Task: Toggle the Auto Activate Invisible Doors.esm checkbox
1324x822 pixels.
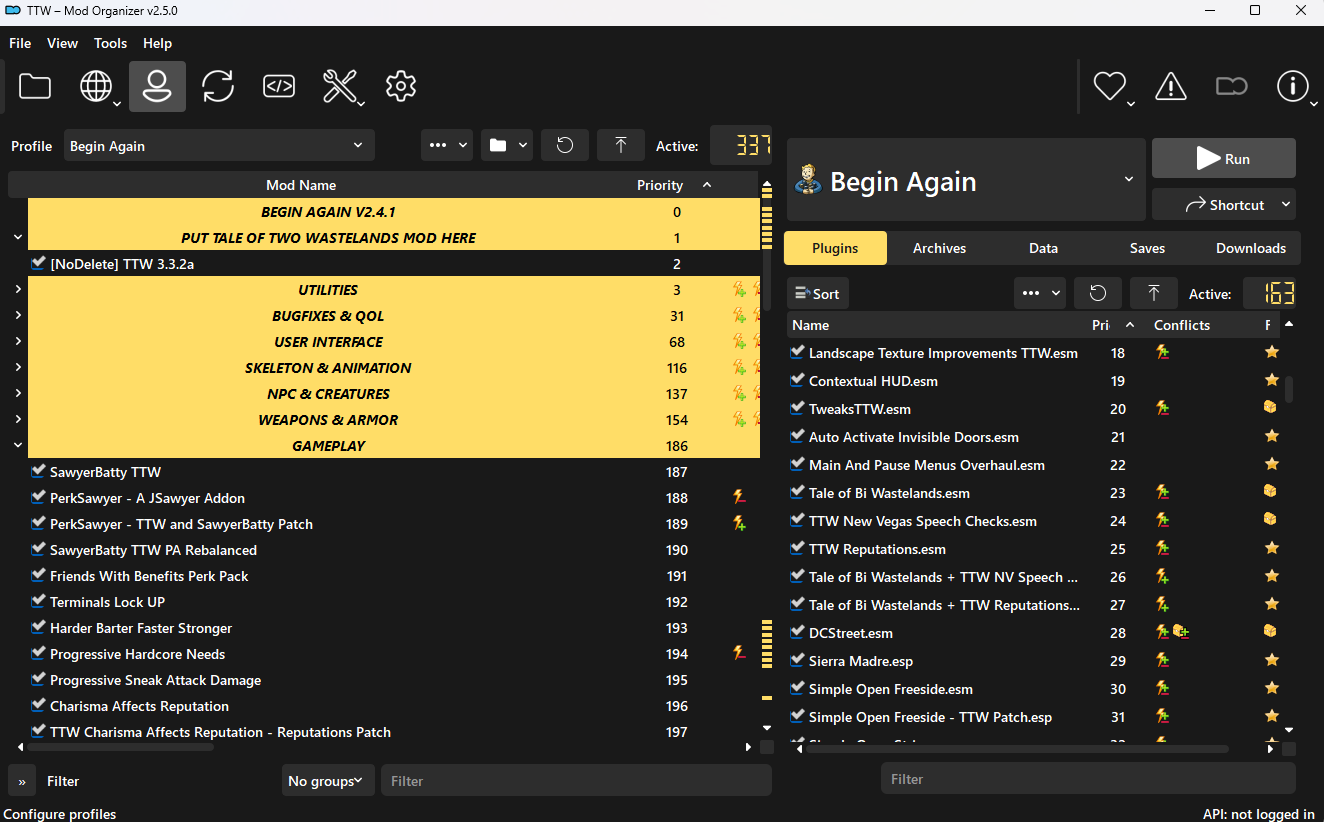Action: [x=797, y=436]
